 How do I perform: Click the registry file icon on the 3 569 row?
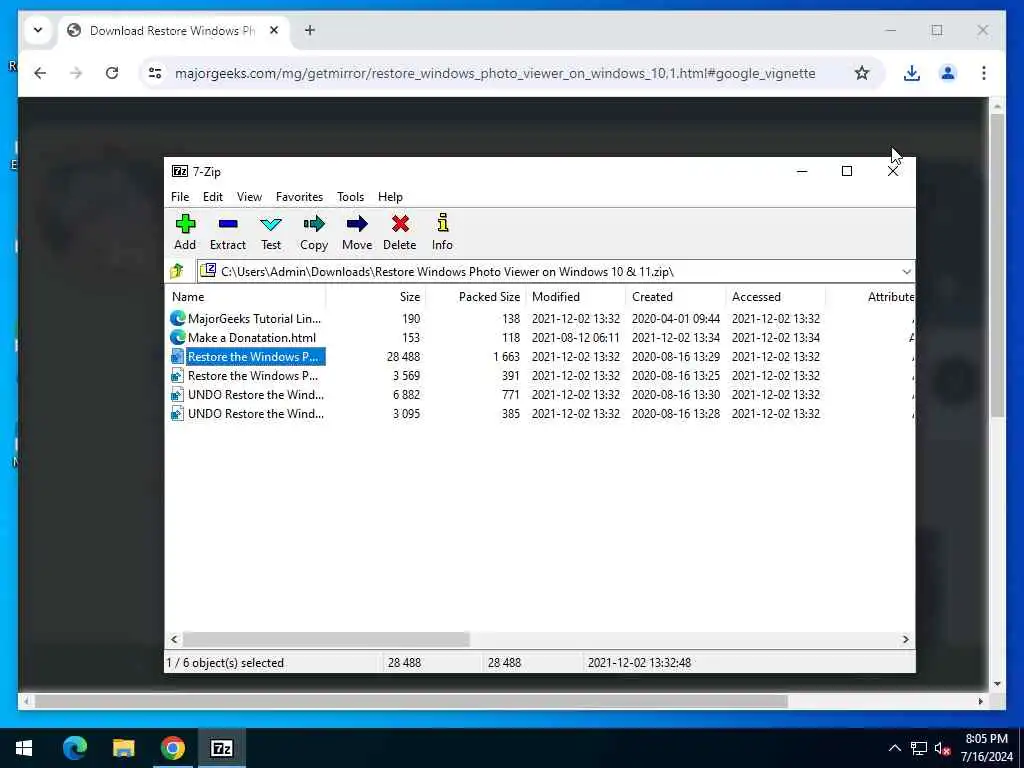177,376
